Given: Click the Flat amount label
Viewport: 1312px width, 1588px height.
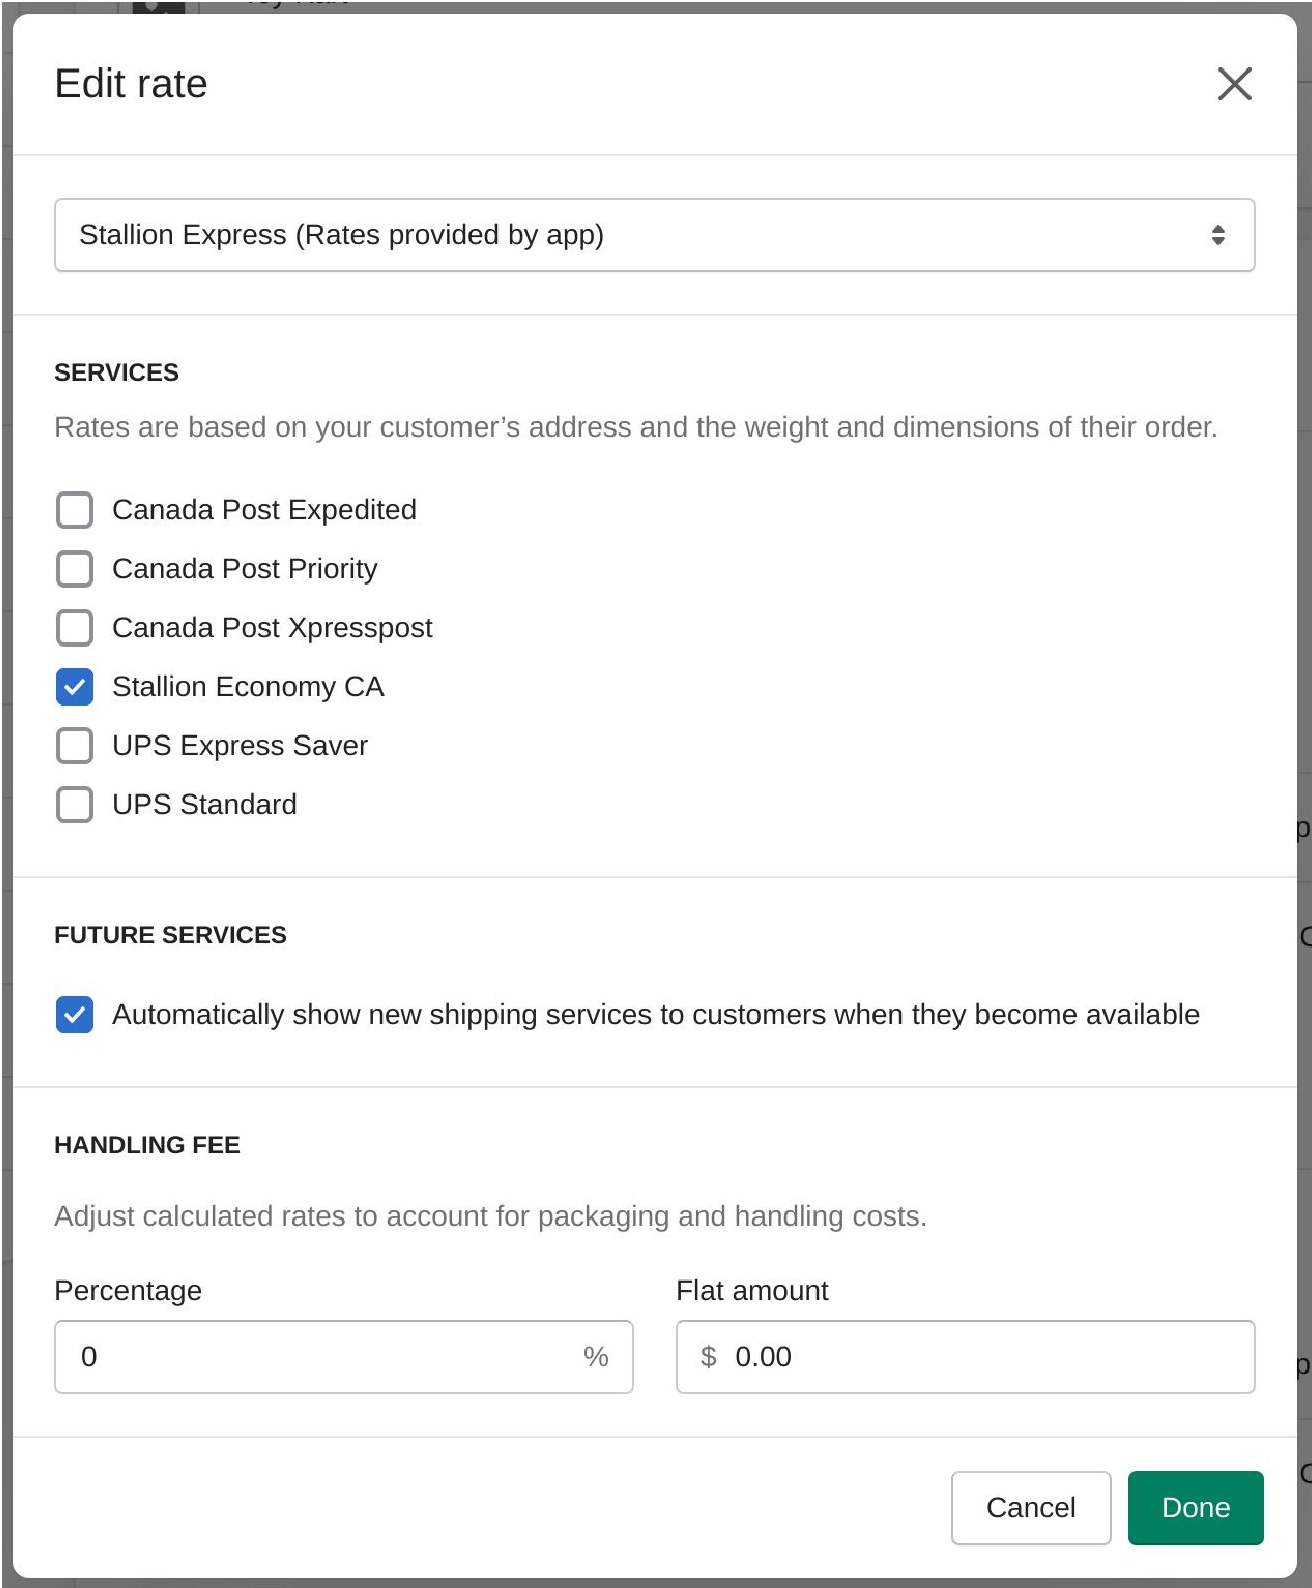Looking at the screenshot, I should 753,1291.
